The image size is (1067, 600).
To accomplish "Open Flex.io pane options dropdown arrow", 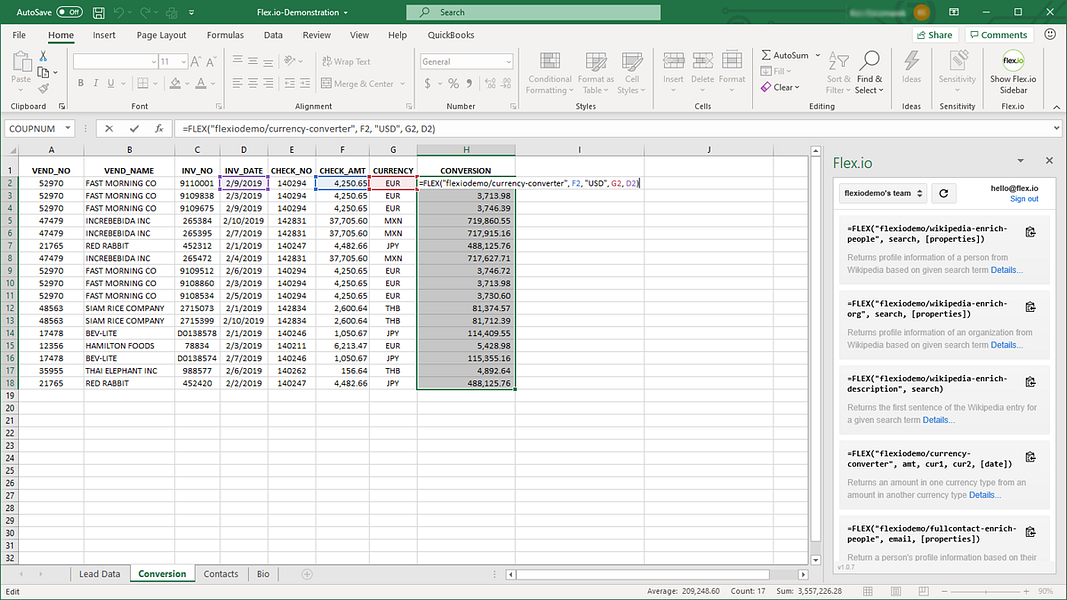I will pos(1020,161).
